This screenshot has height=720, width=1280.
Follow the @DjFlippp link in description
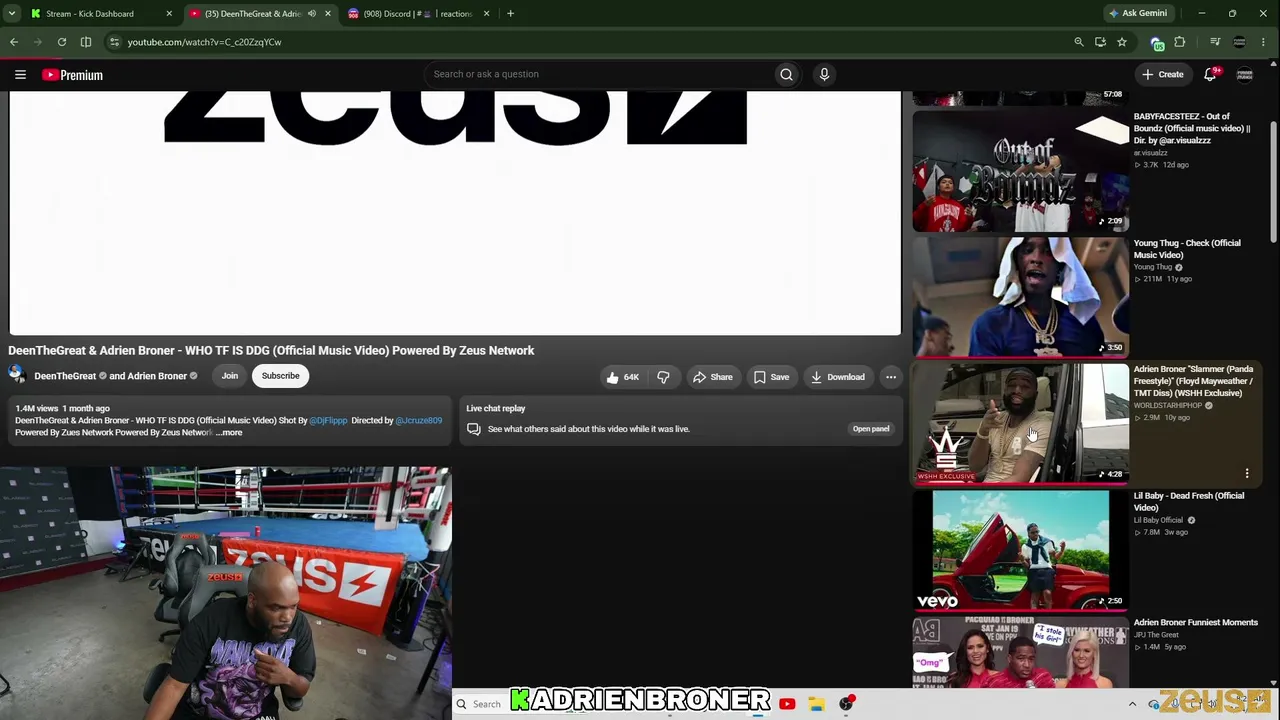tap(328, 421)
